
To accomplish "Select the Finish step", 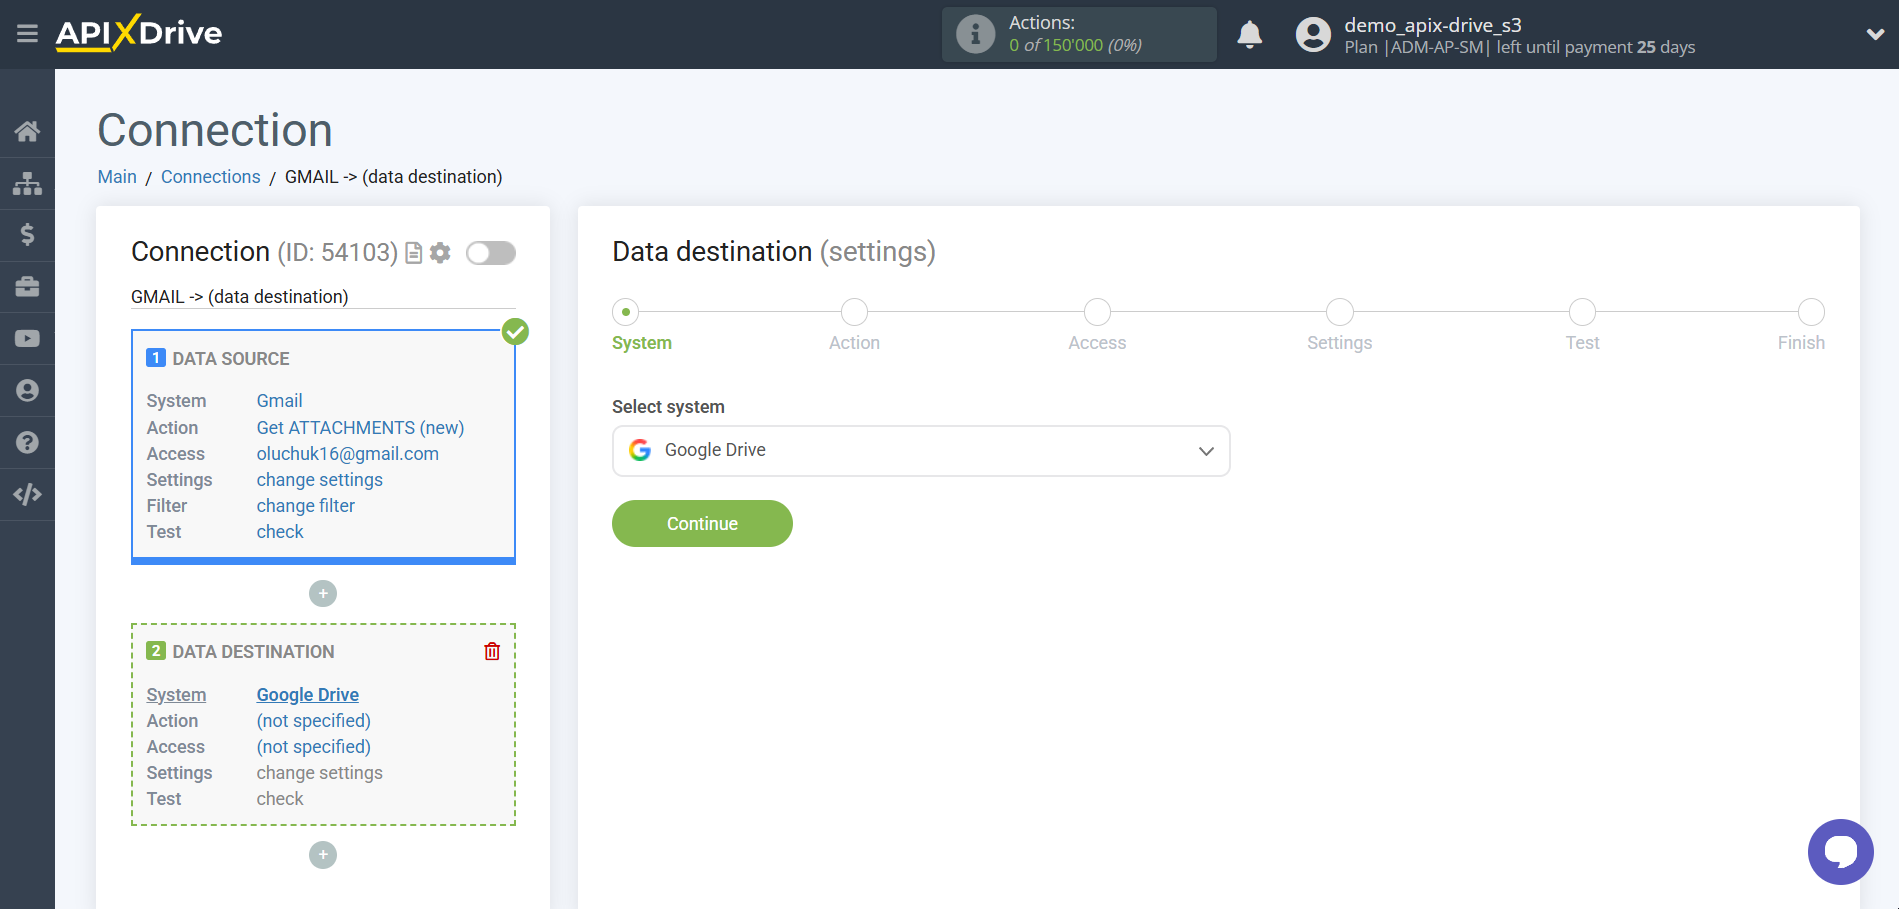I will (x=1811, y=312).
